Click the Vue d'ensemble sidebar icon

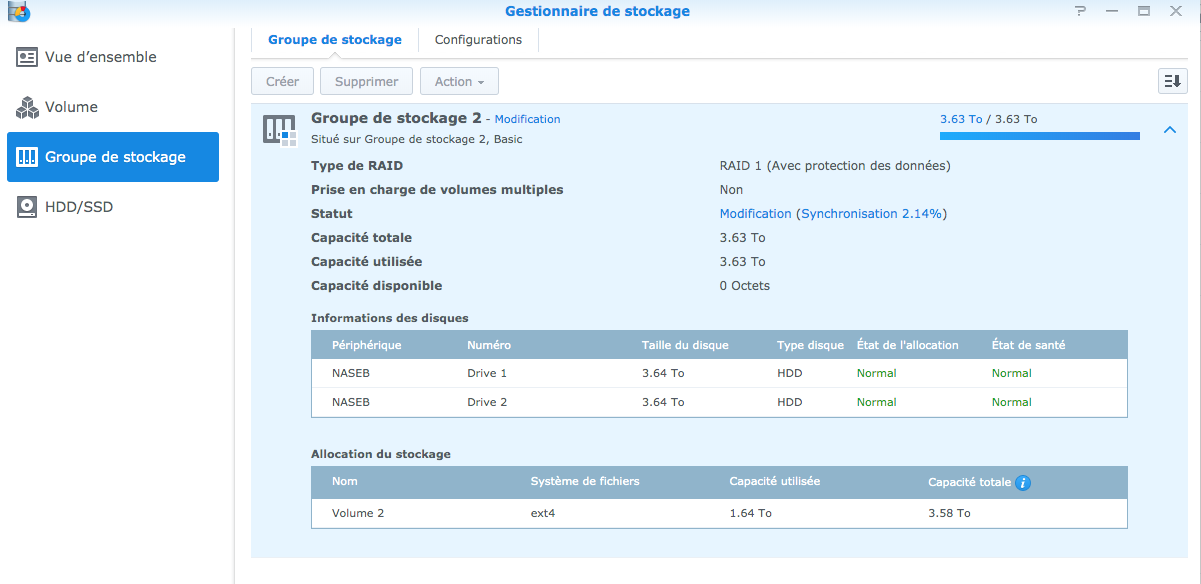(x=27, y=57)
